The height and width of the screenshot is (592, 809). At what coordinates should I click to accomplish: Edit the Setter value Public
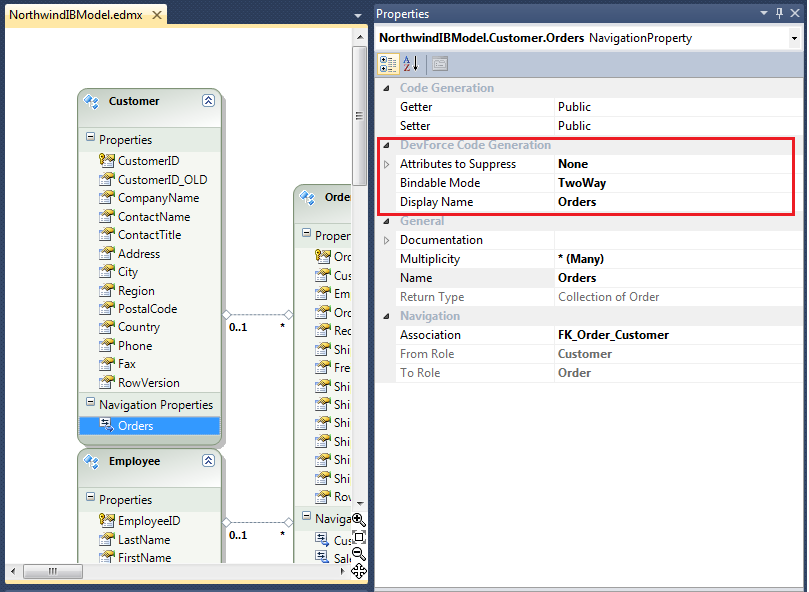tap(678, 126)
